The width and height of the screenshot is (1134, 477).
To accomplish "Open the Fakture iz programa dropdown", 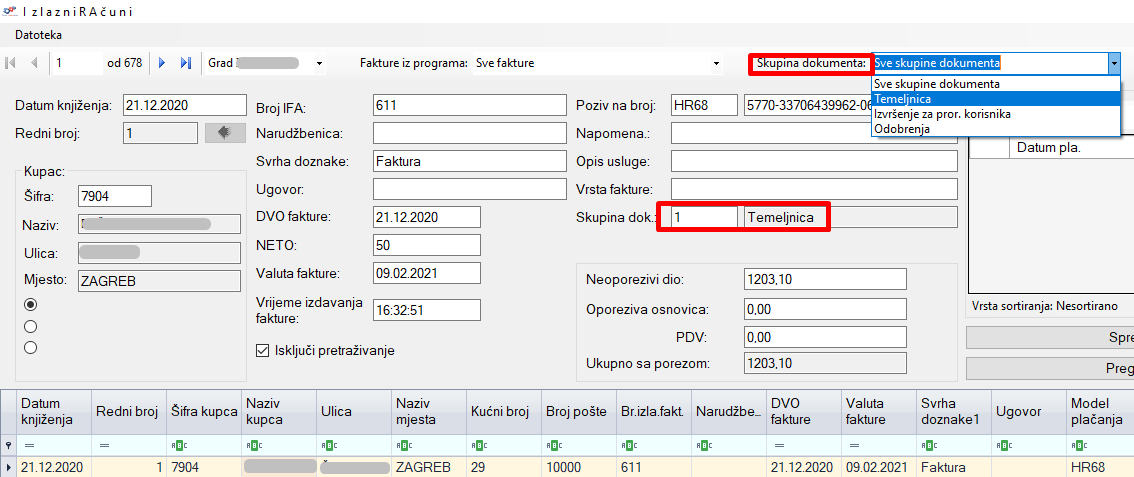I will [x=715, y=63].
